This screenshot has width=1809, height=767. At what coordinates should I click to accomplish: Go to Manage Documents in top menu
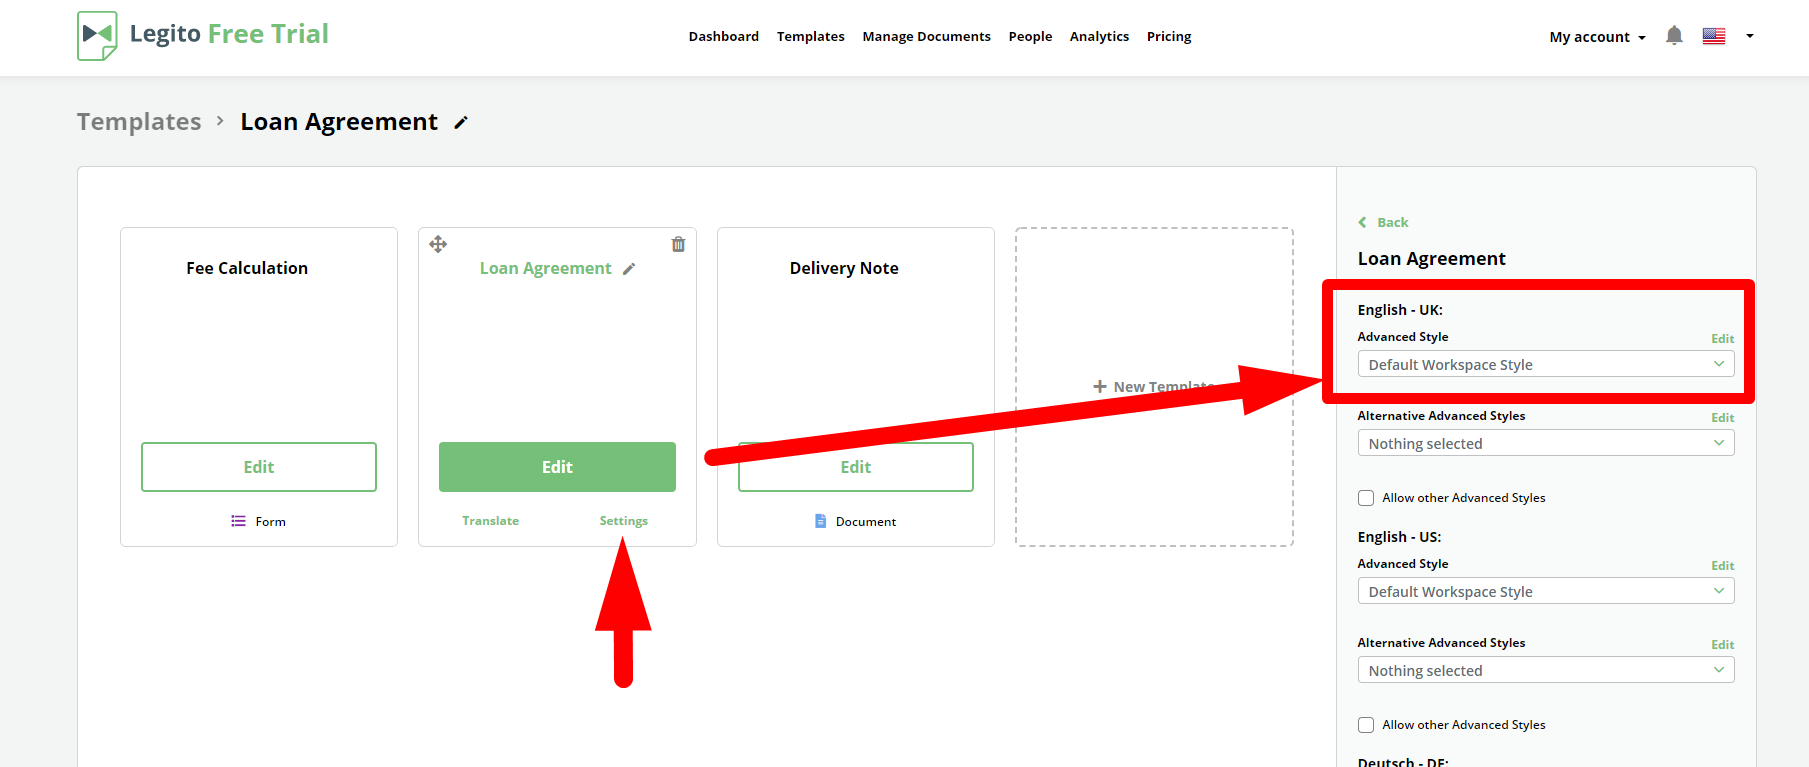pyautogui.click(x=926, y=37)
